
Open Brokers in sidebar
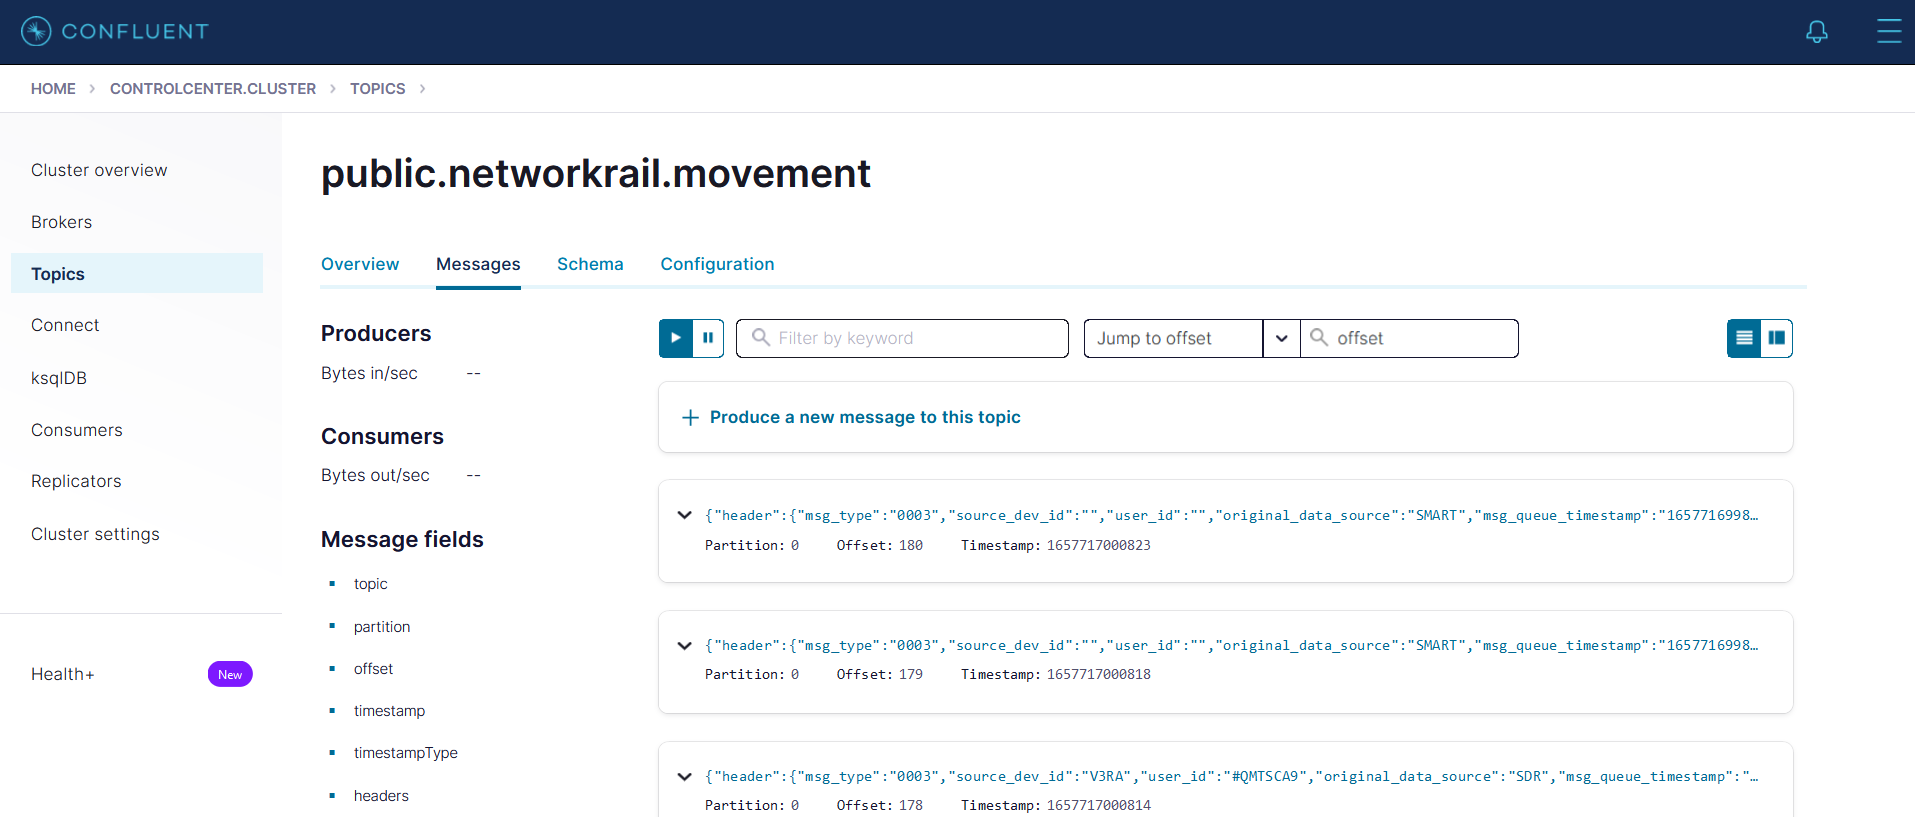click(61, 222)
